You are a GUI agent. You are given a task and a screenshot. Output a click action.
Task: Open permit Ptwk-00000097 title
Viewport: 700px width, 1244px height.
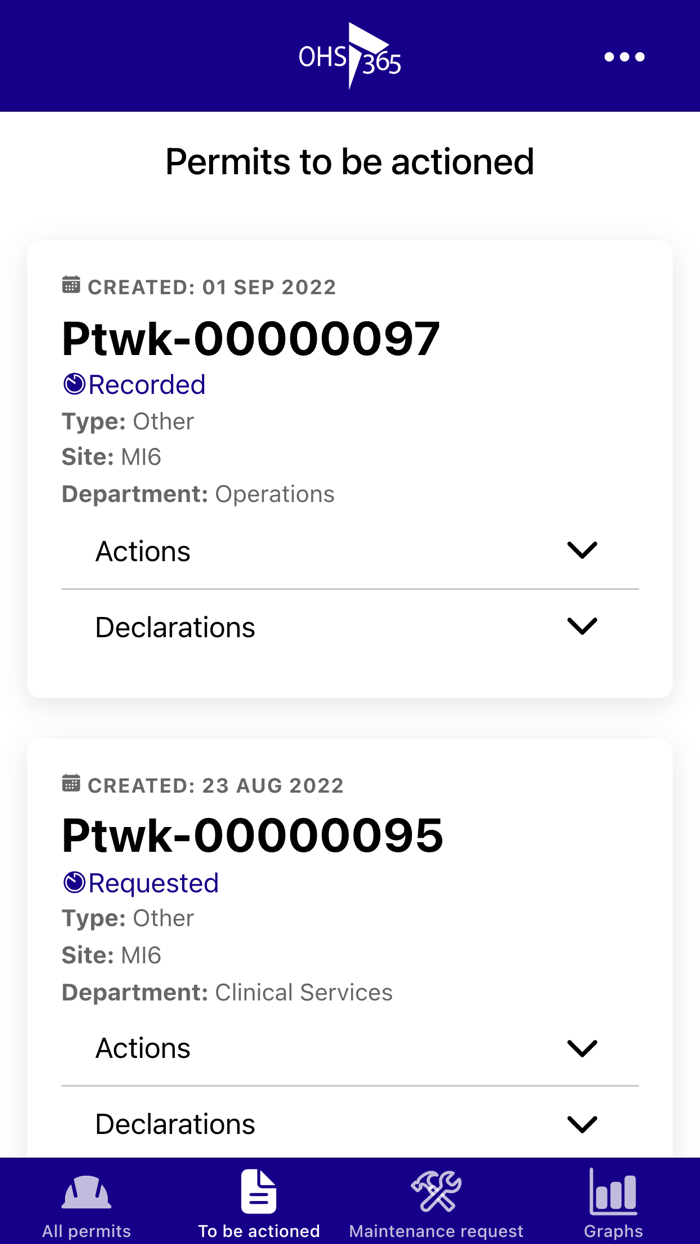tap(251, 338)
